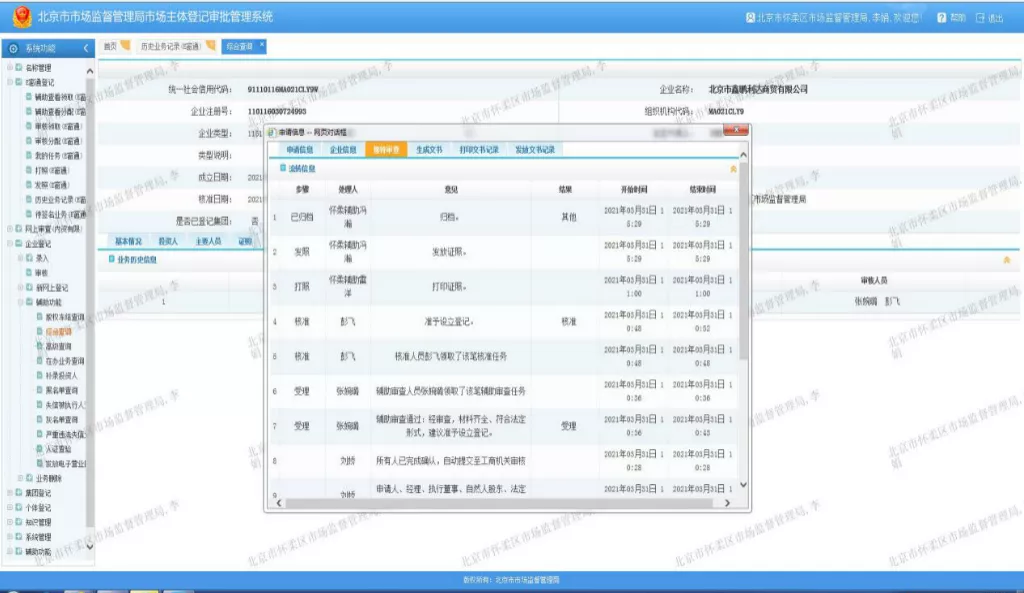Click the 退出 logout icon in header
Image resolution: width=1024 pixels, height=593 pixels.
tap(980, 18)
